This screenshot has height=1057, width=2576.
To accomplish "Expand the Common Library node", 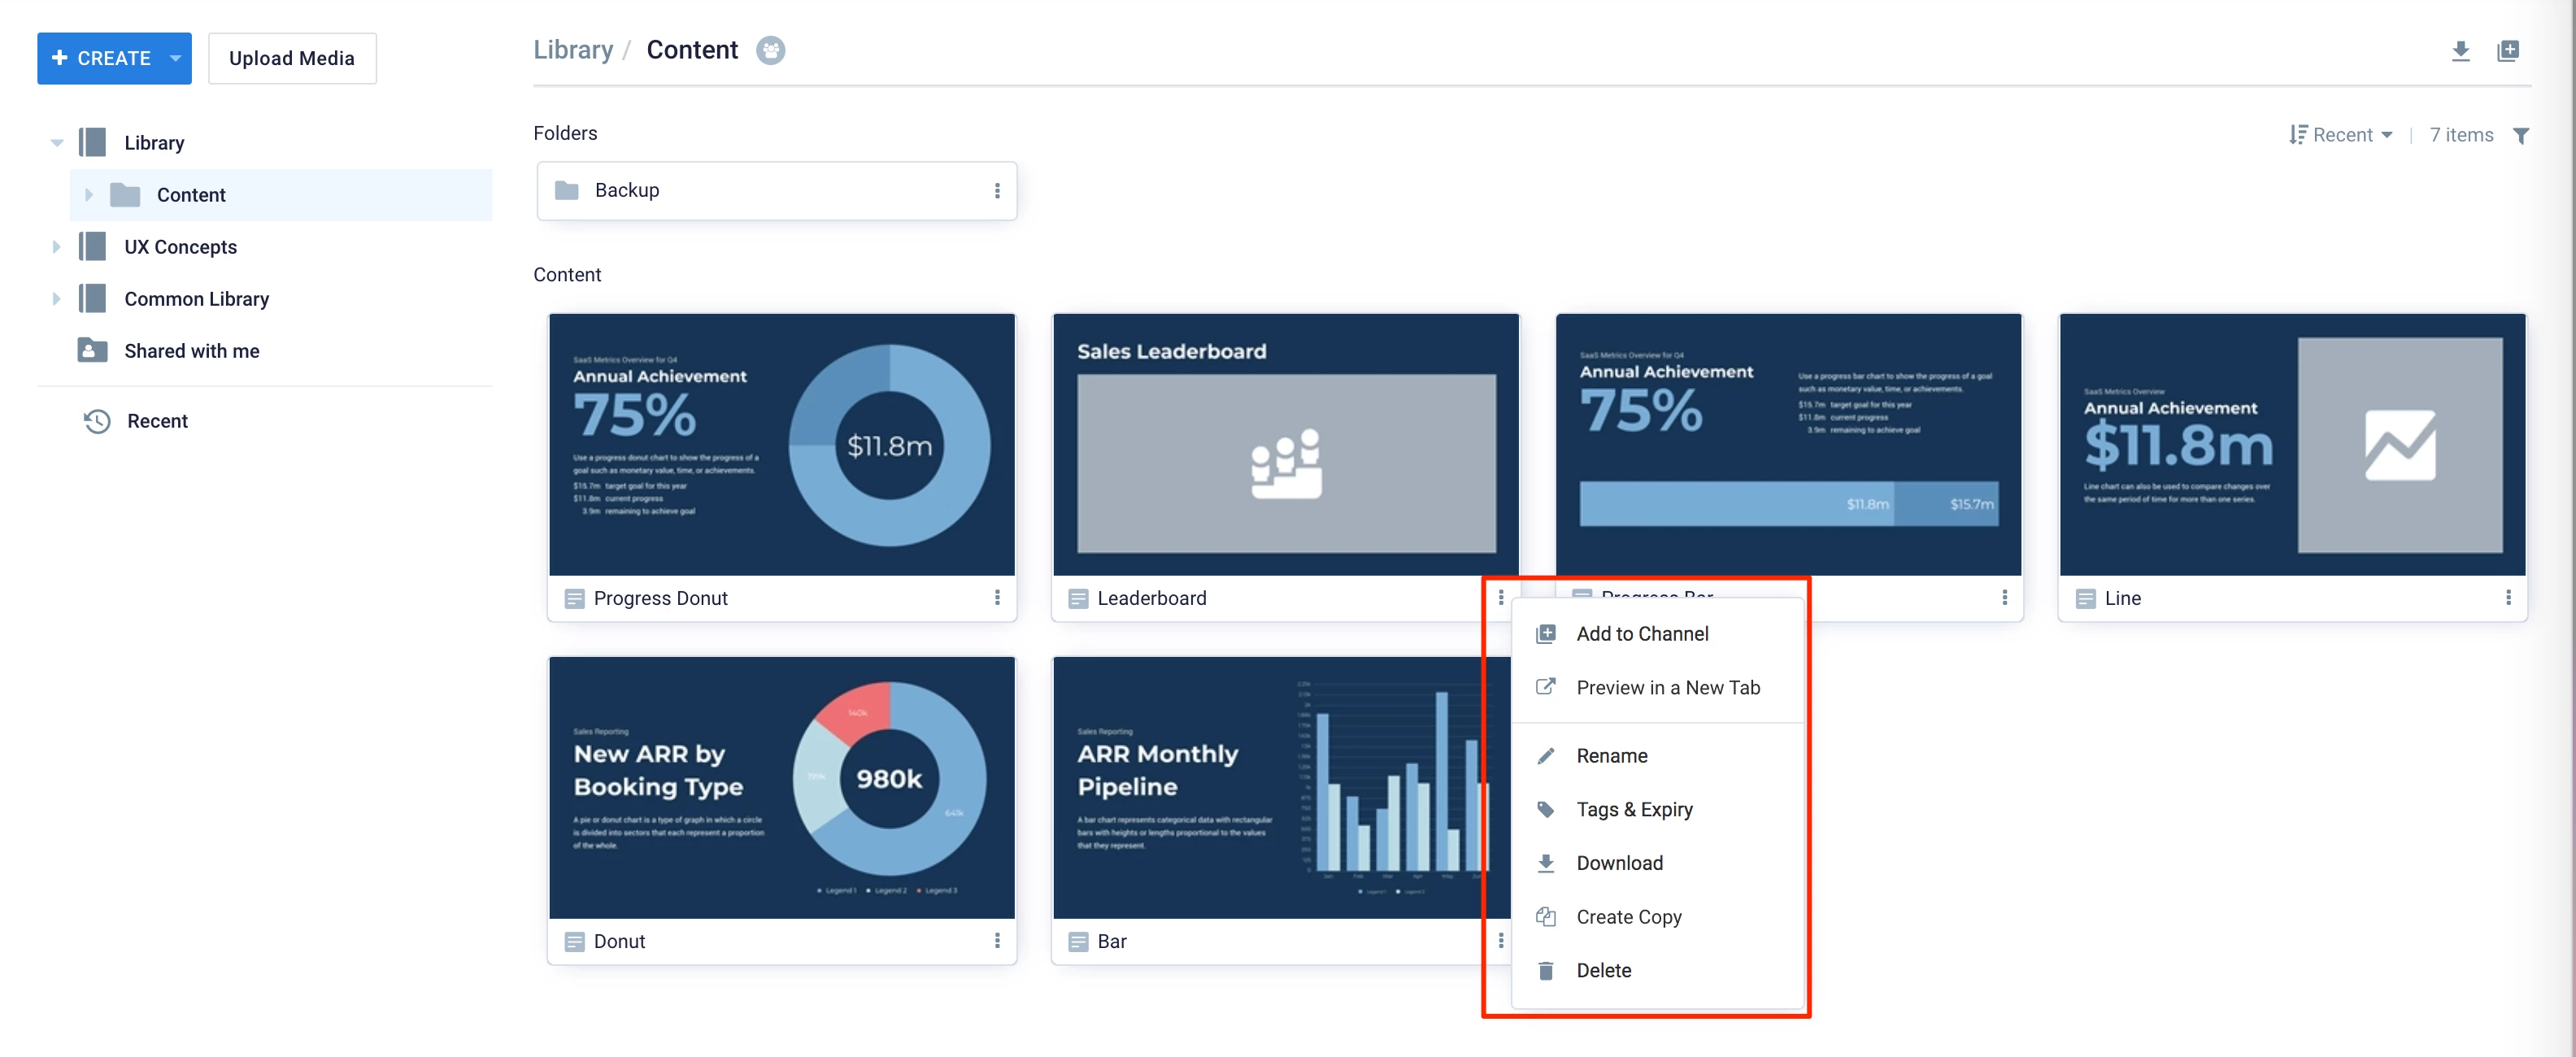I will (x=57, y=299).
